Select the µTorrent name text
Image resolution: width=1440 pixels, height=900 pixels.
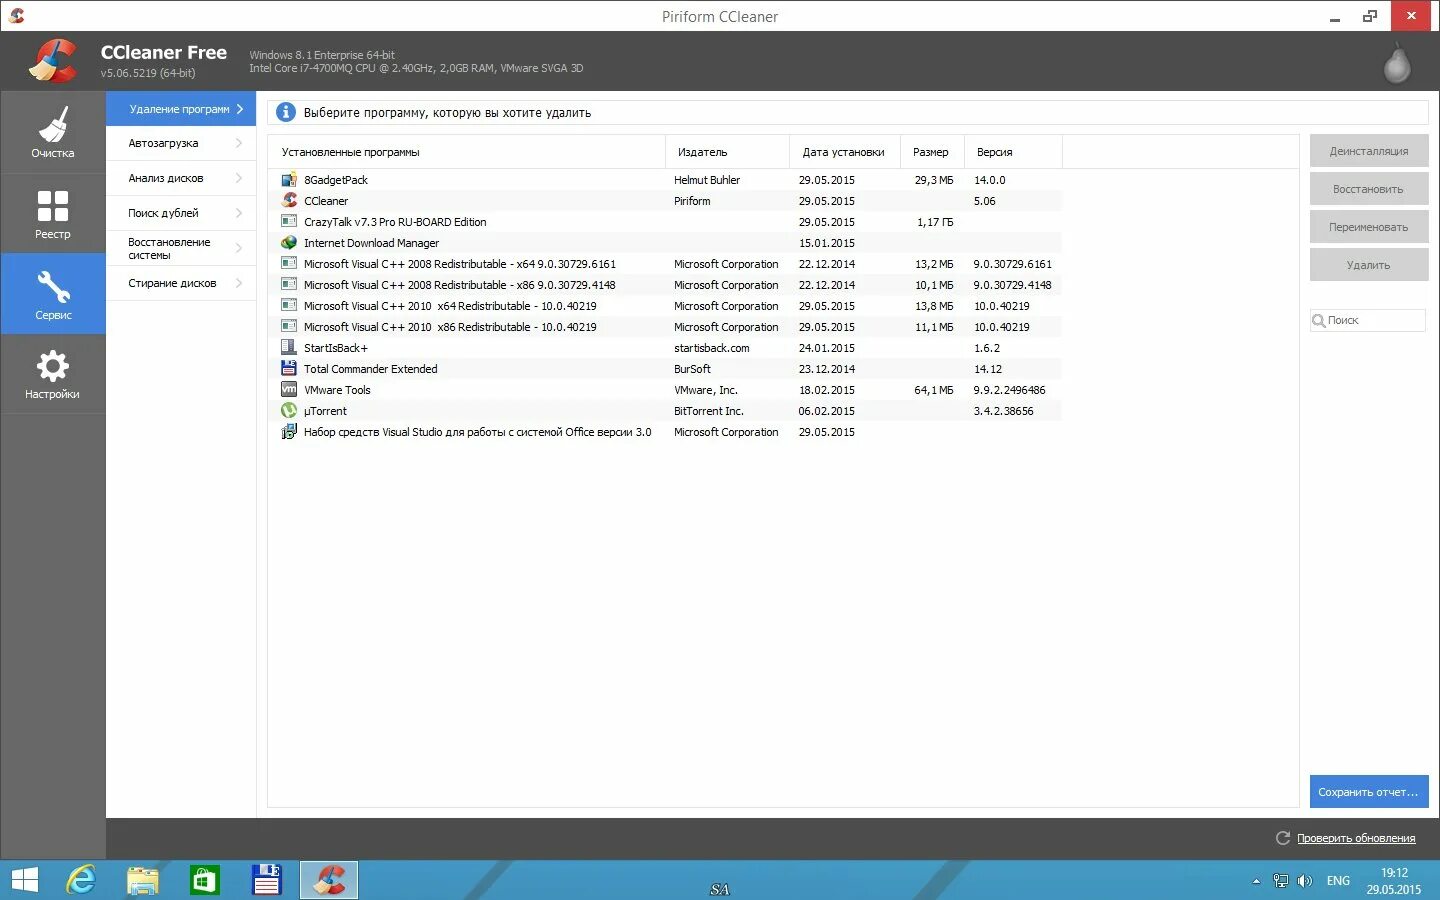coord(325,411)
